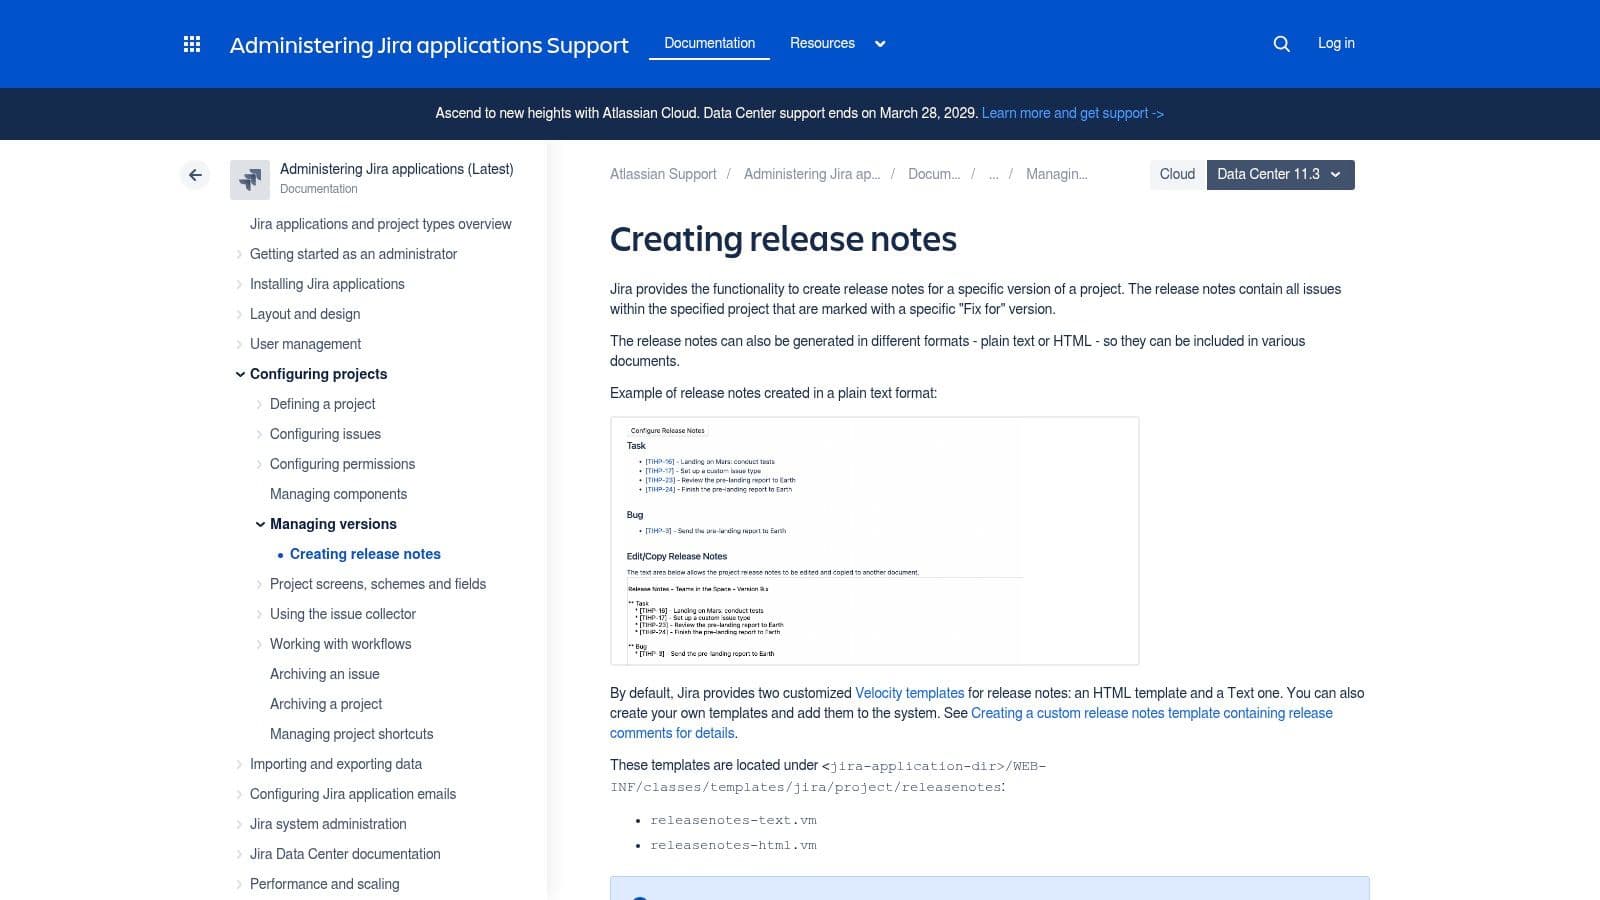Expand Using the issue collector

click(260, 614)
